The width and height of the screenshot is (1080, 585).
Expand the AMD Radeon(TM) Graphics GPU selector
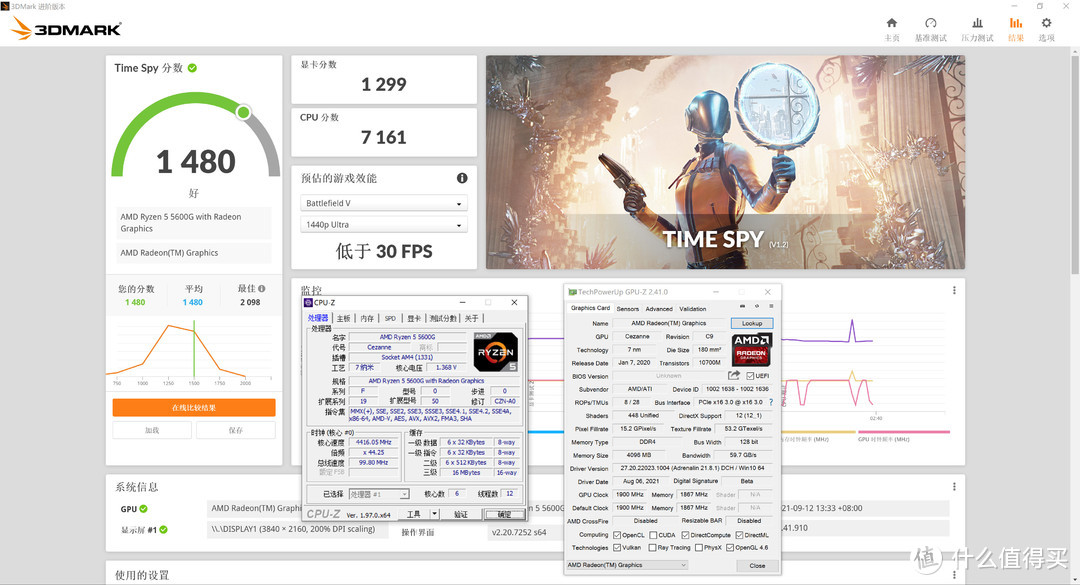[627, 565]
